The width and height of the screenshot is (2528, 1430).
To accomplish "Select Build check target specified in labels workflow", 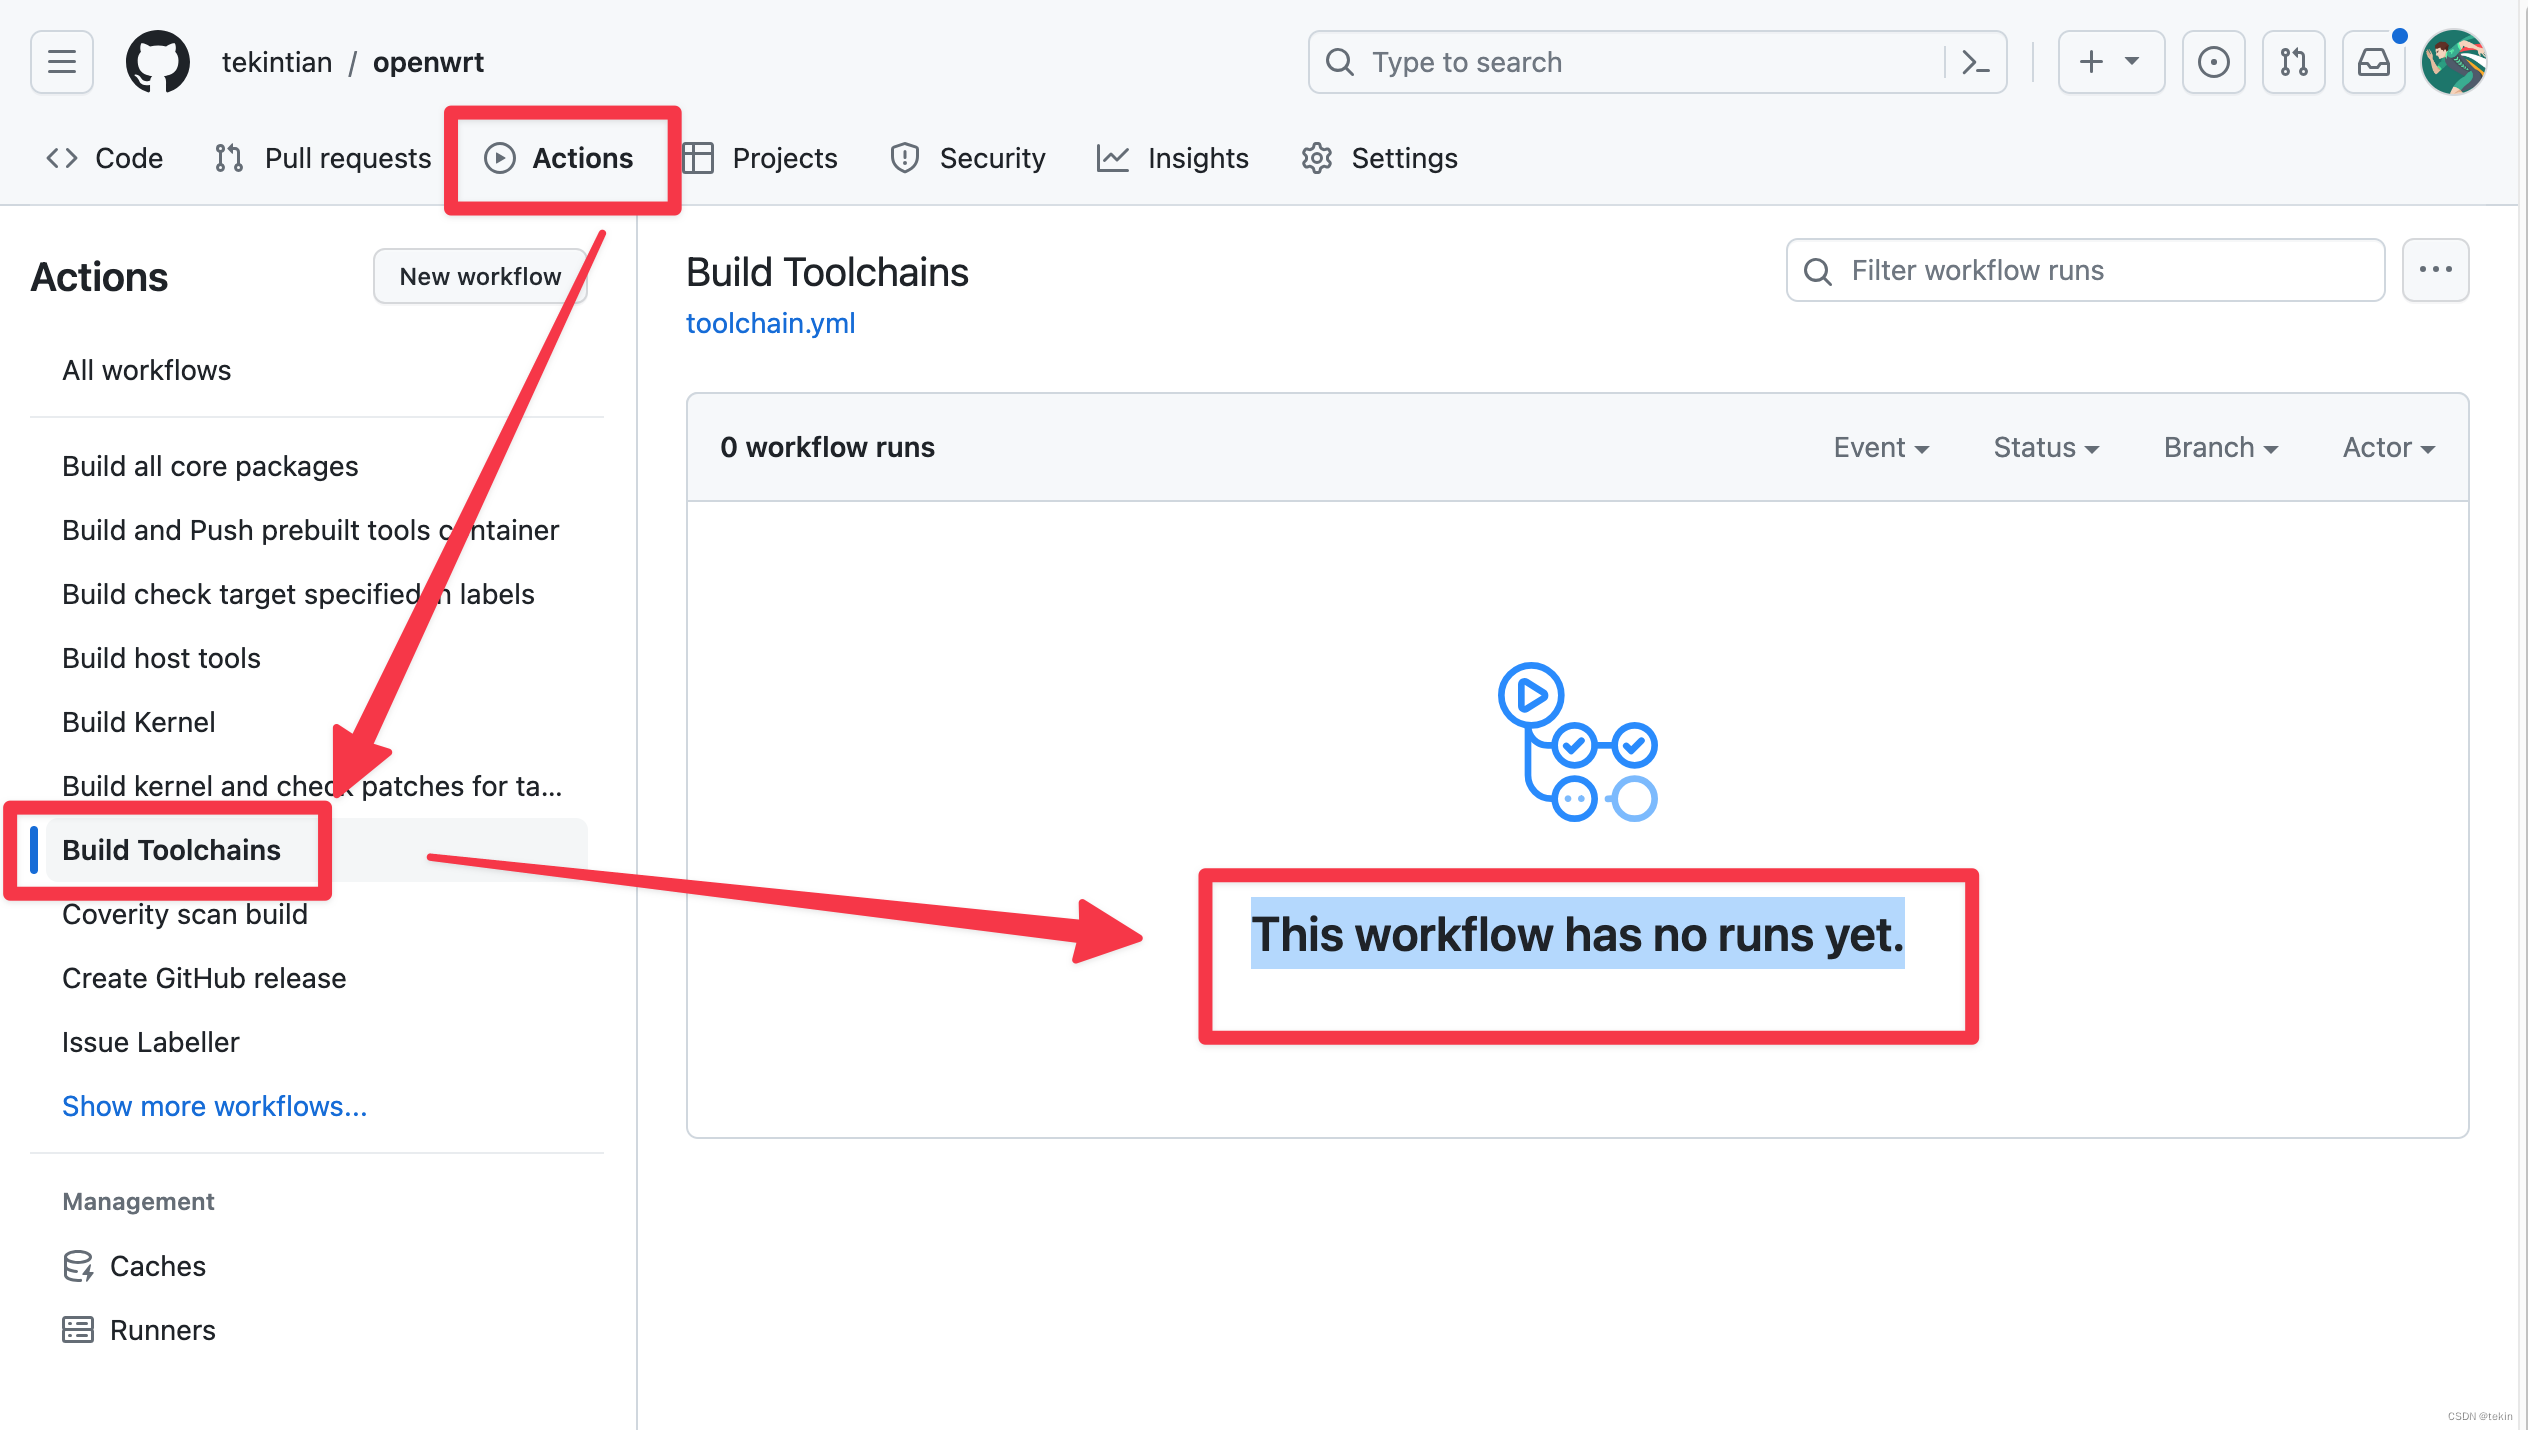I will (317, 594).
